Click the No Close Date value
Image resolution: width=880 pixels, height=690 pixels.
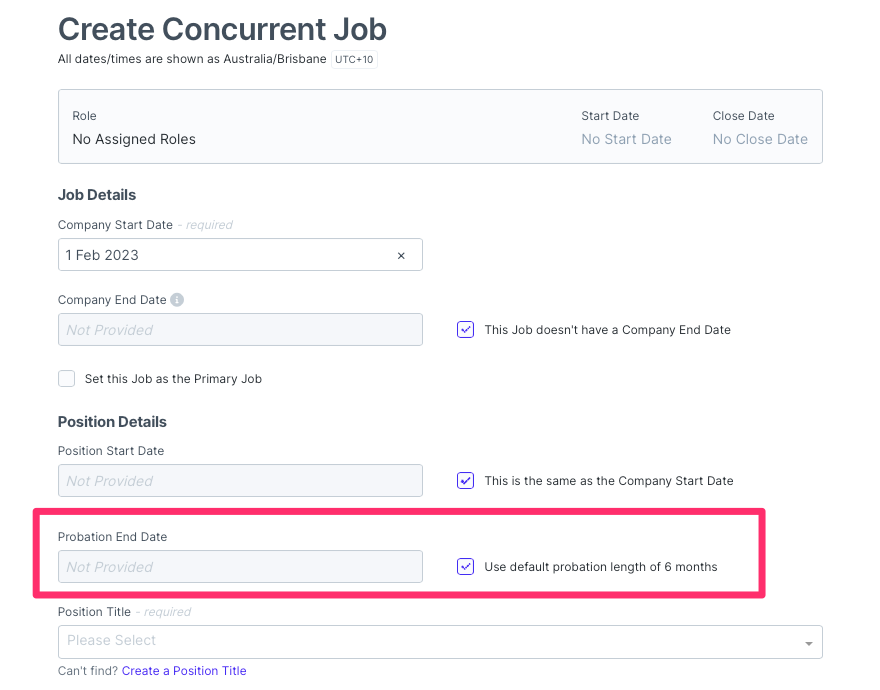coord(760,140)
